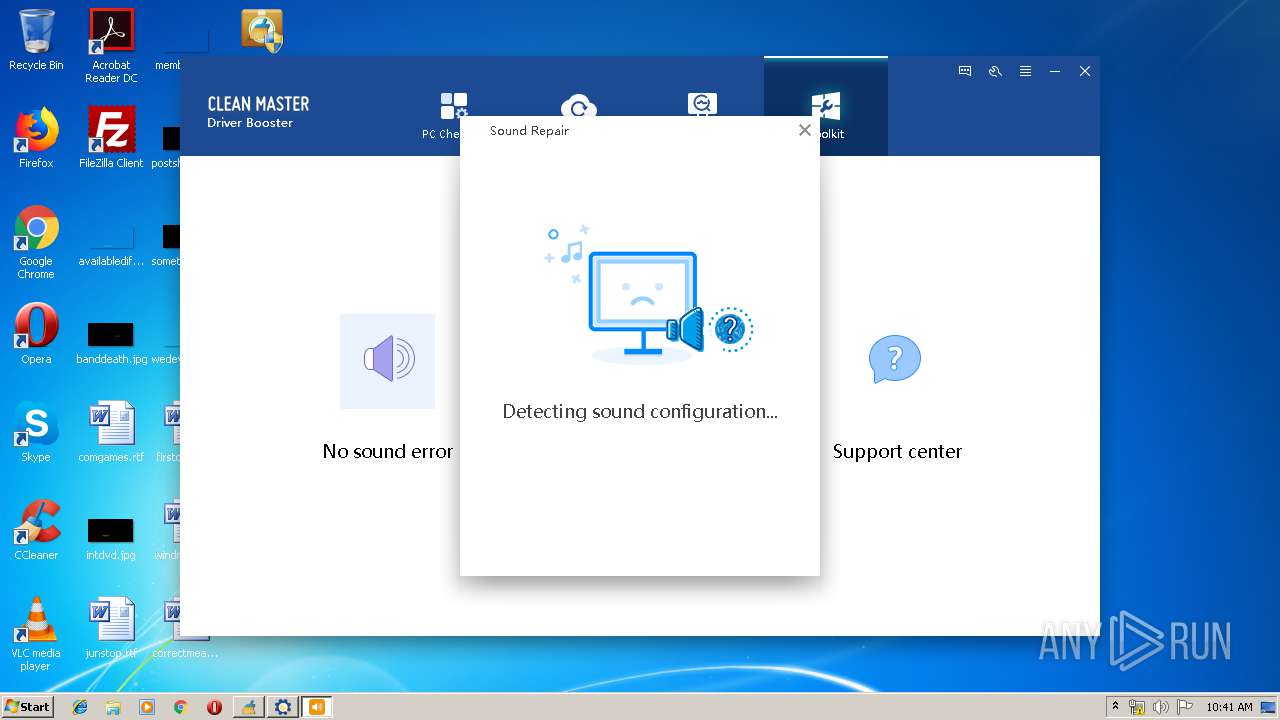Viewport: 1280px width, 720px height.
Task: Launch Firefox from the desktop
Action: coord(36,138)
